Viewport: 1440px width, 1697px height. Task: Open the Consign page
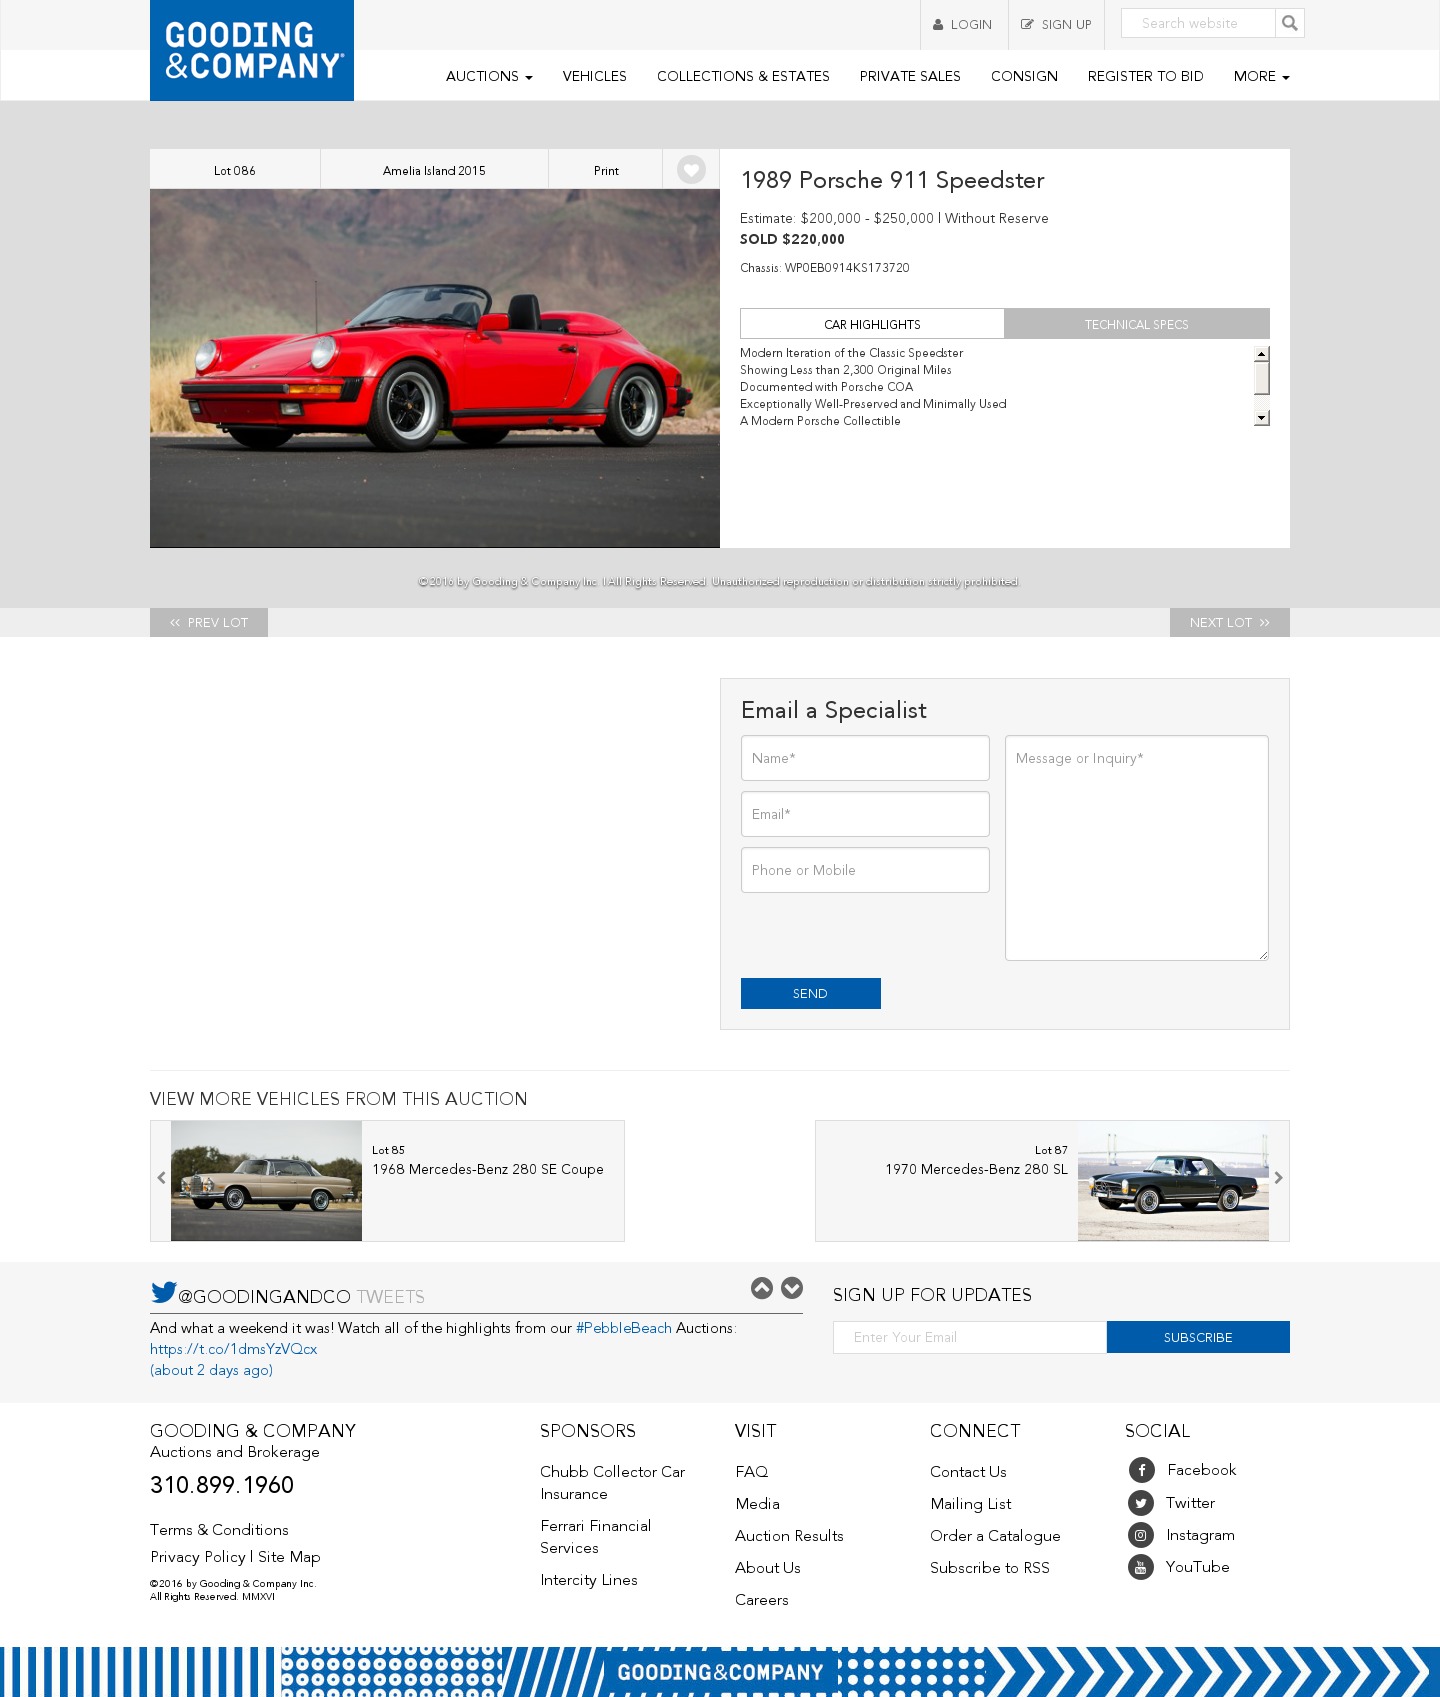[x=1024, y=76]
